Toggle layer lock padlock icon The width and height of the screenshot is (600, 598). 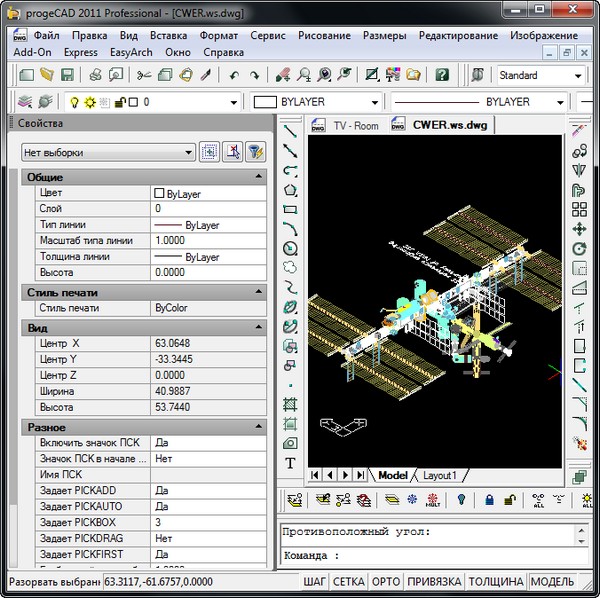coord(120,102)
